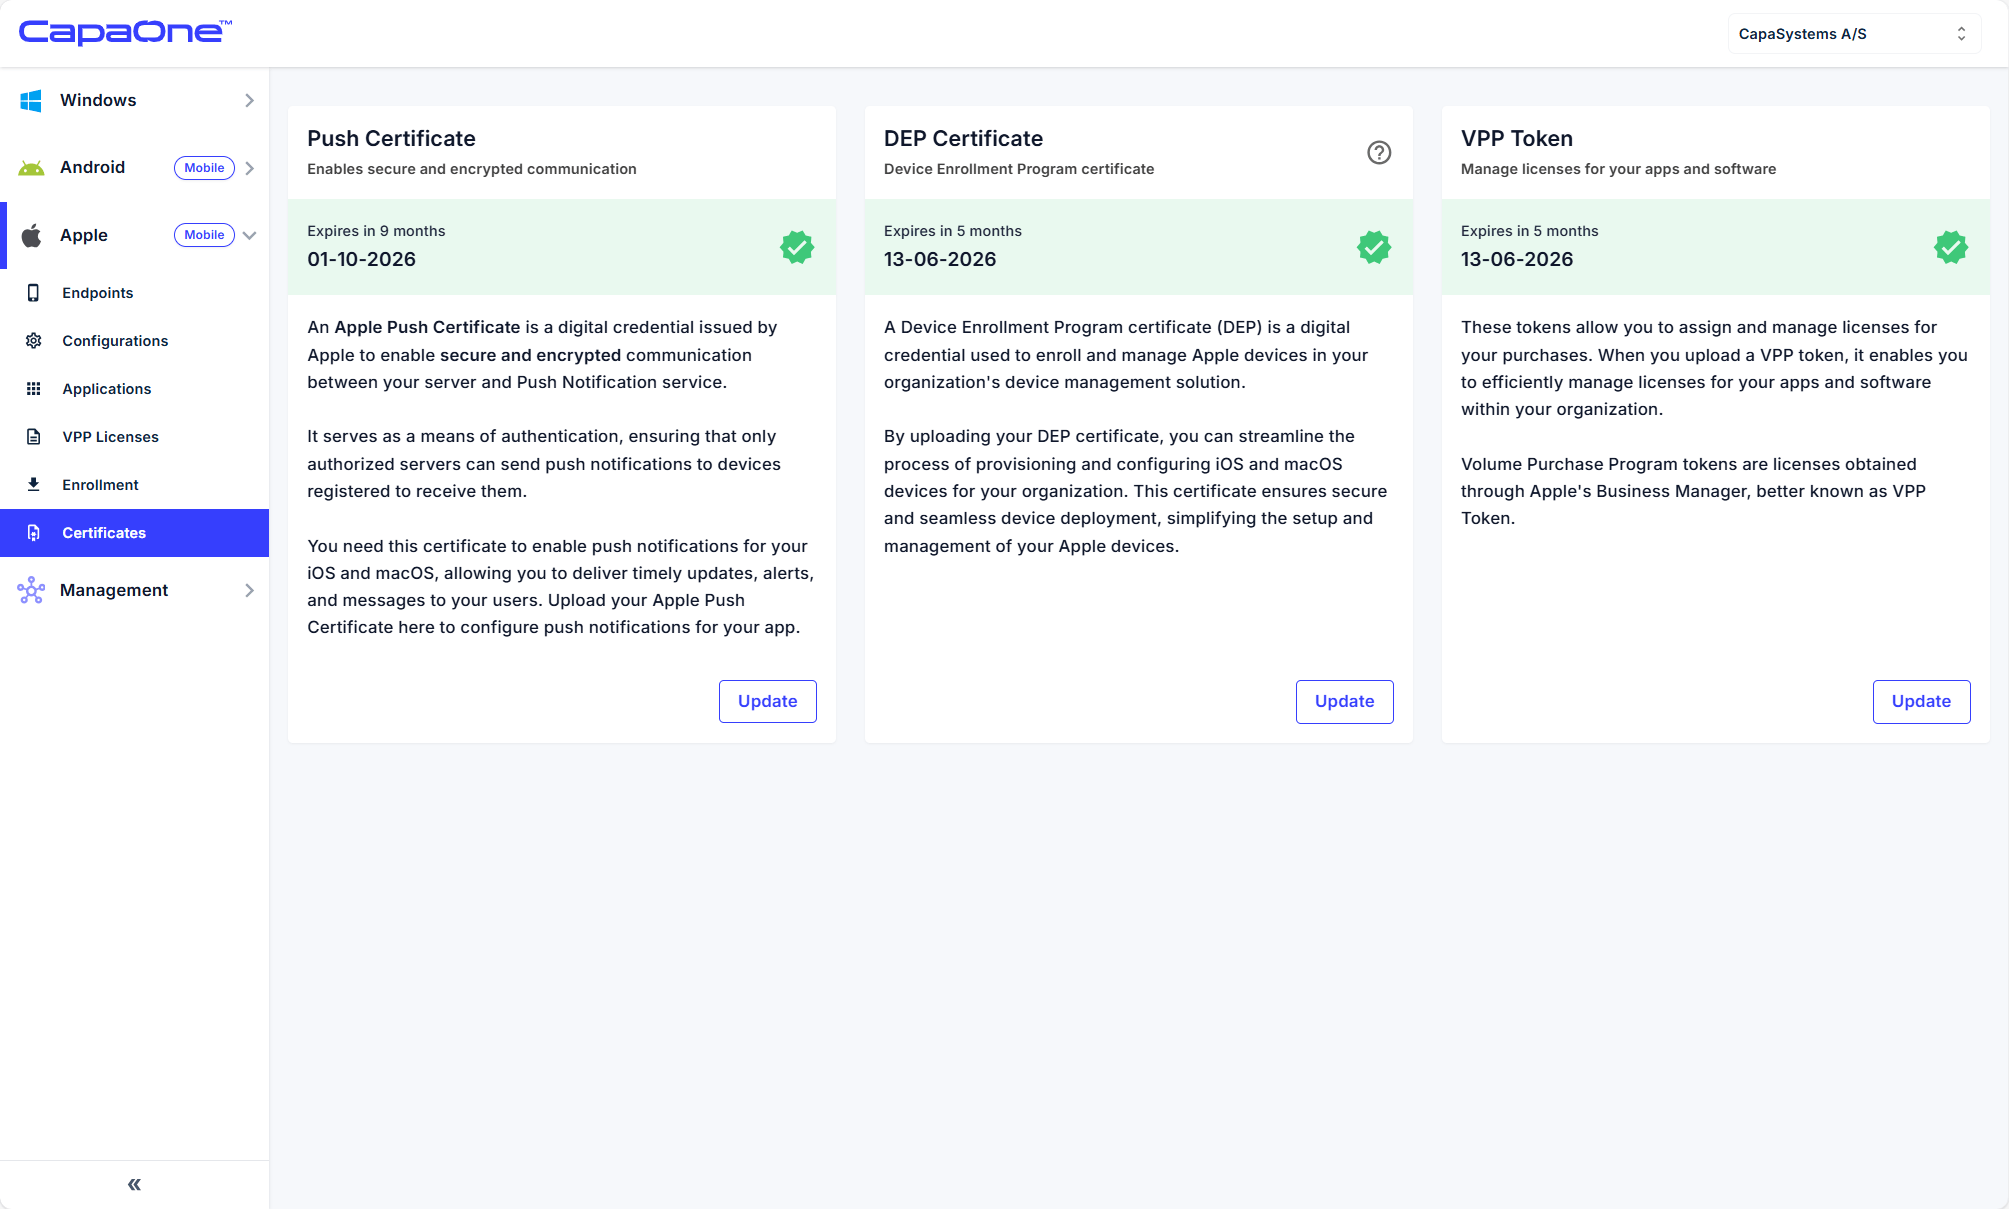Click the Configurations gear icon
The image size is (2009, 1209).
point(33,341)
